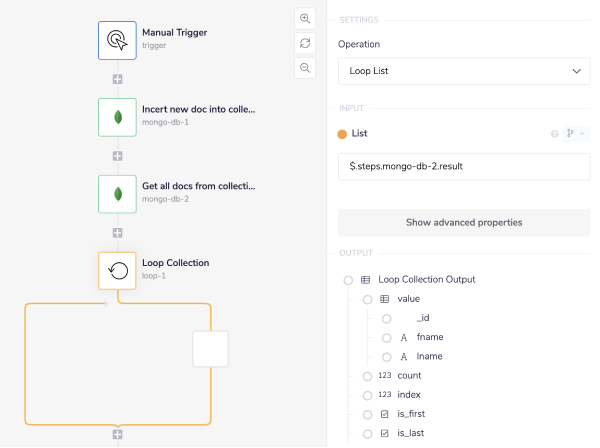The image size is (600, 448).
Task: Zoom in on the workflow canvas
Action: (x=305, y=19)
